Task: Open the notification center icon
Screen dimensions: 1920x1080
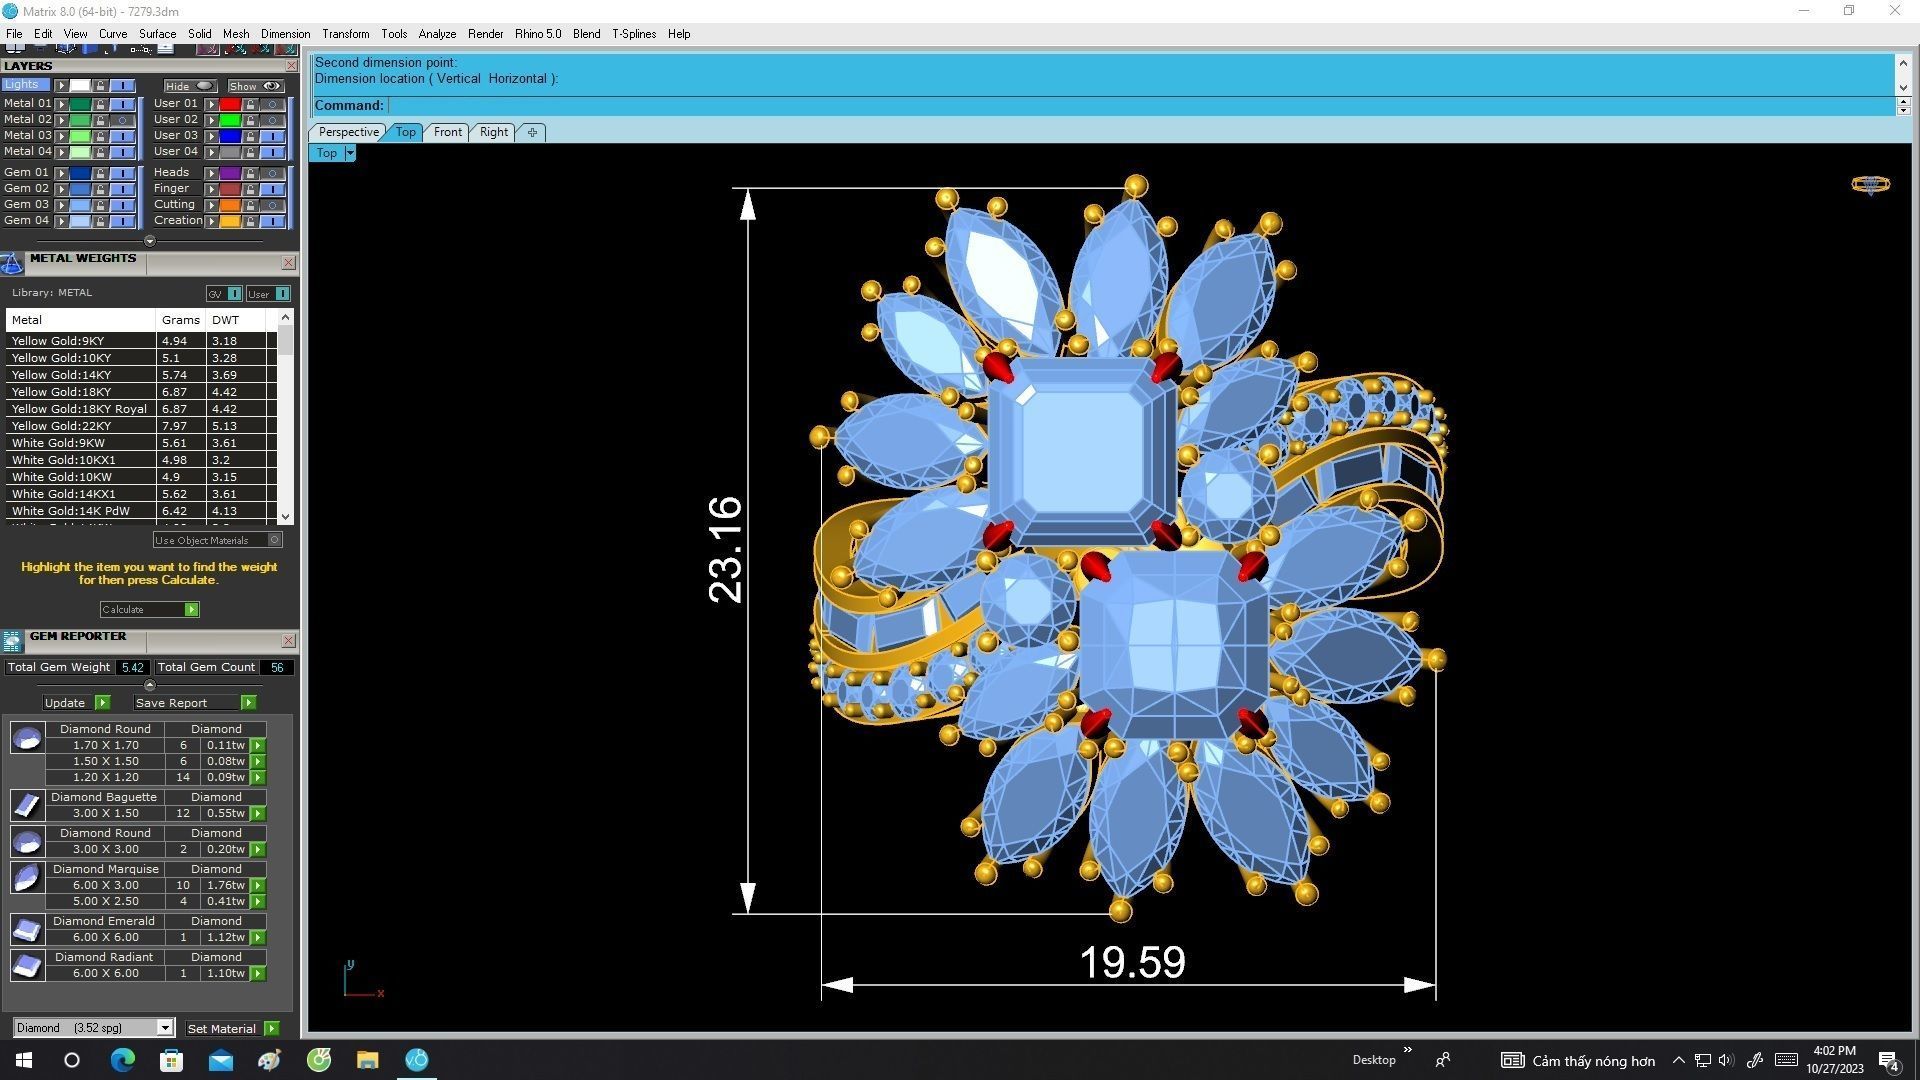Action: coord(1889,1061)
